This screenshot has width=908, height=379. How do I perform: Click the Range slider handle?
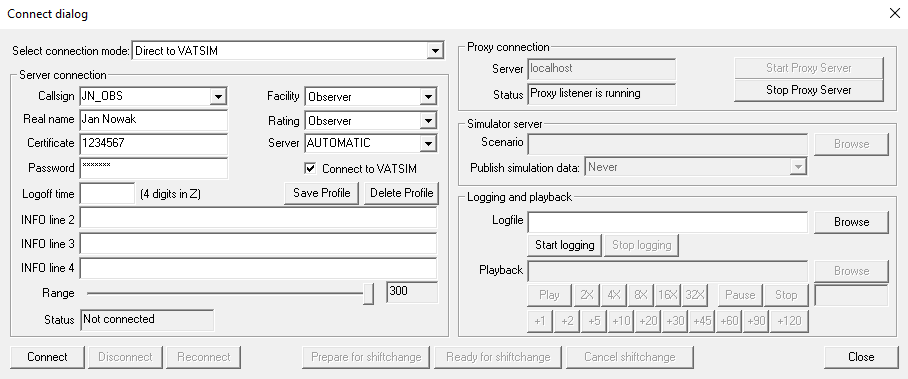tap(369, 293)
